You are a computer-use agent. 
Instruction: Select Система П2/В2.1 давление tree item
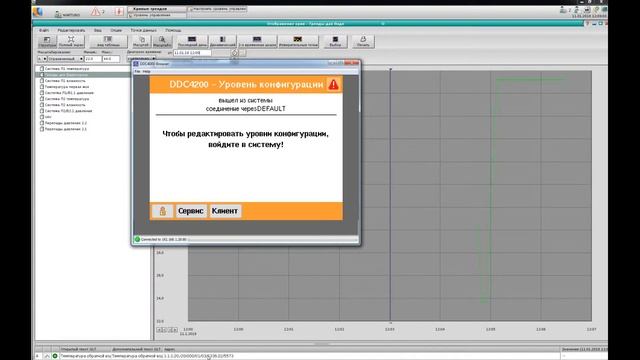click(x=68, y=111)
